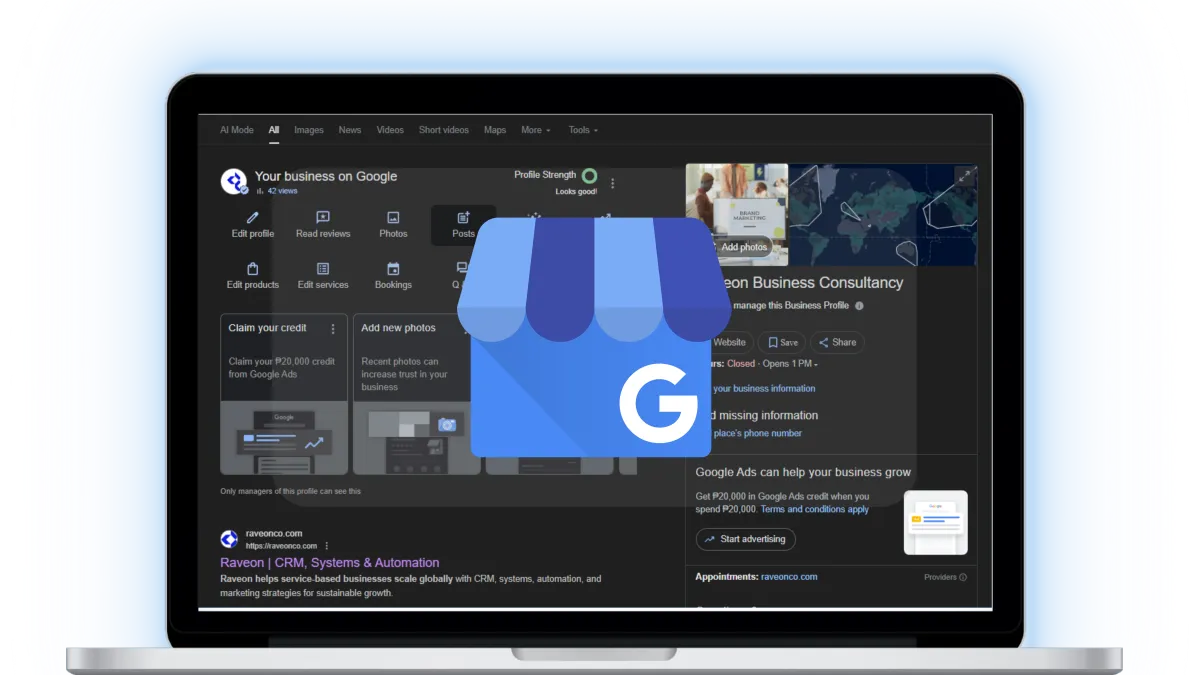Switch to the News tab
This screenshot has width=1200, height=675.
point(350,130)
